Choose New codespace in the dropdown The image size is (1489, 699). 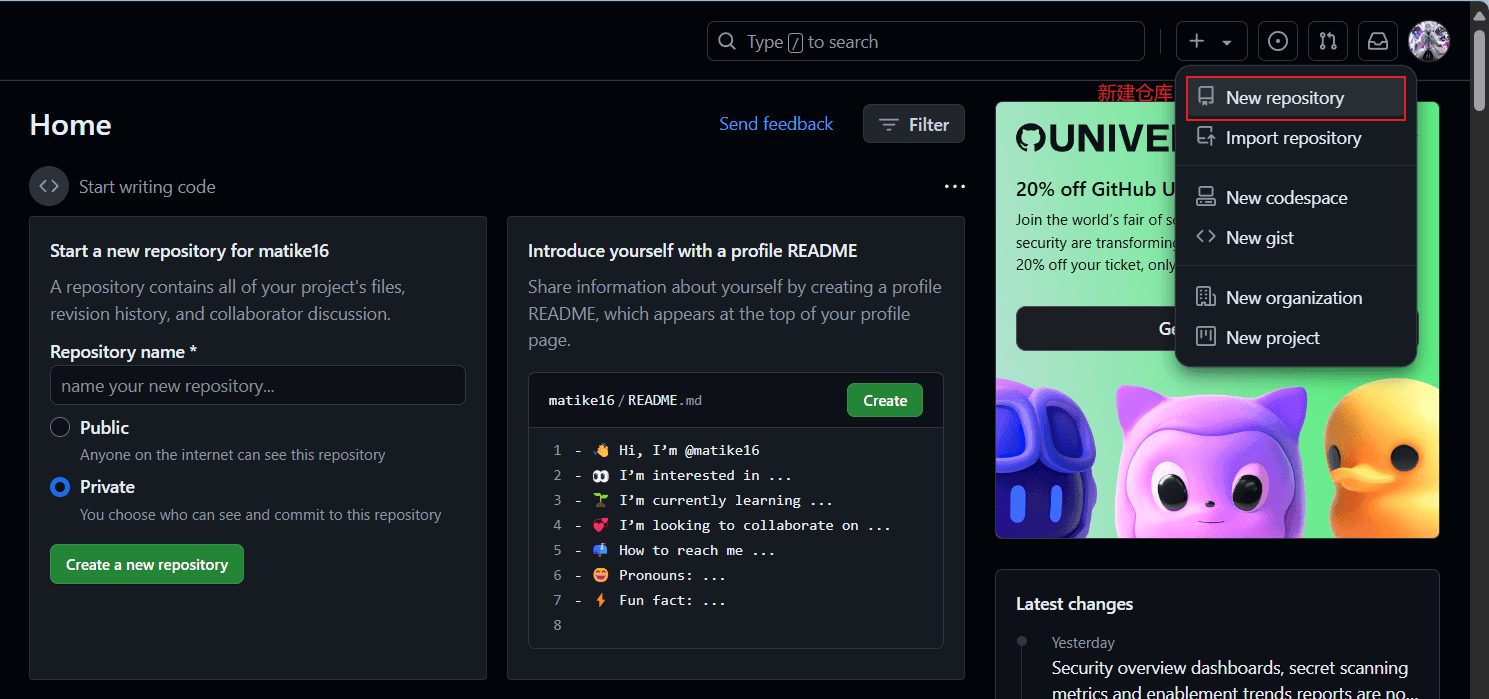point(1296,198)
